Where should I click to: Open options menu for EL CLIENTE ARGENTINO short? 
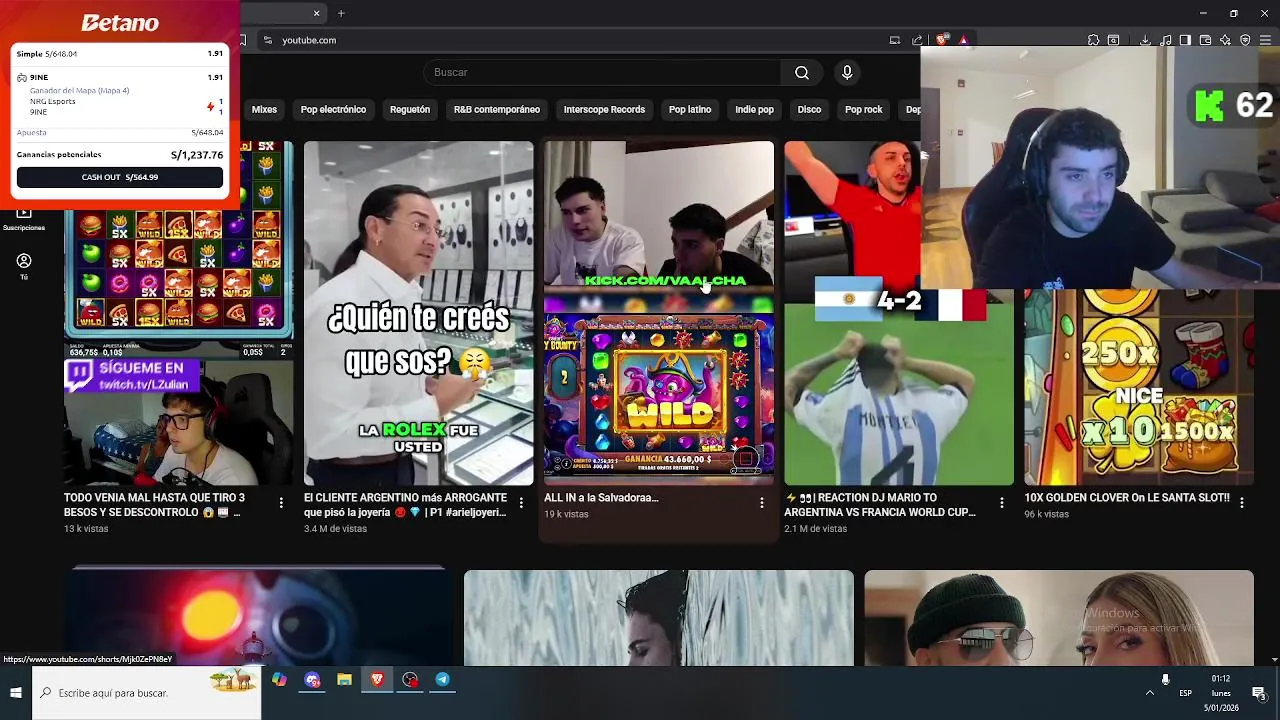521,503
